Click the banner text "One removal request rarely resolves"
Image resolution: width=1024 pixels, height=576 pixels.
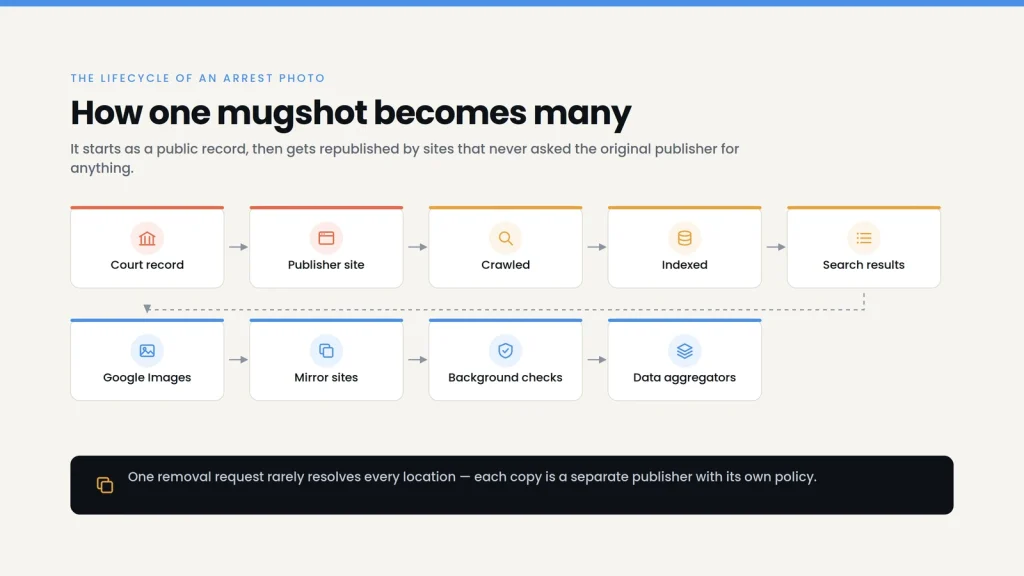472,477
